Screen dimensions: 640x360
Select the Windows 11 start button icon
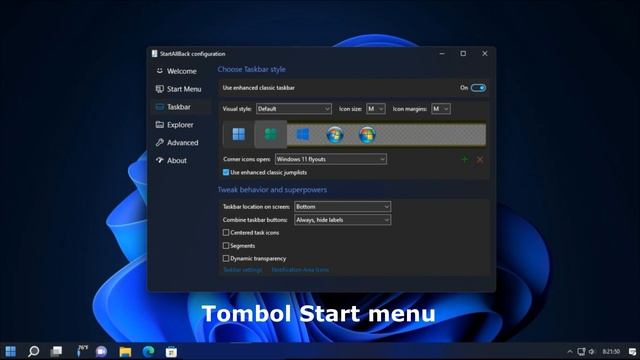pos(239,134)
